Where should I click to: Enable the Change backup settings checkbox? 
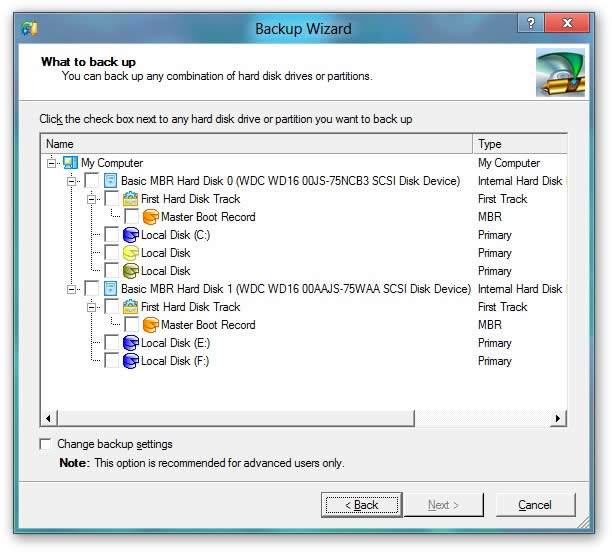tap(45, 444)
